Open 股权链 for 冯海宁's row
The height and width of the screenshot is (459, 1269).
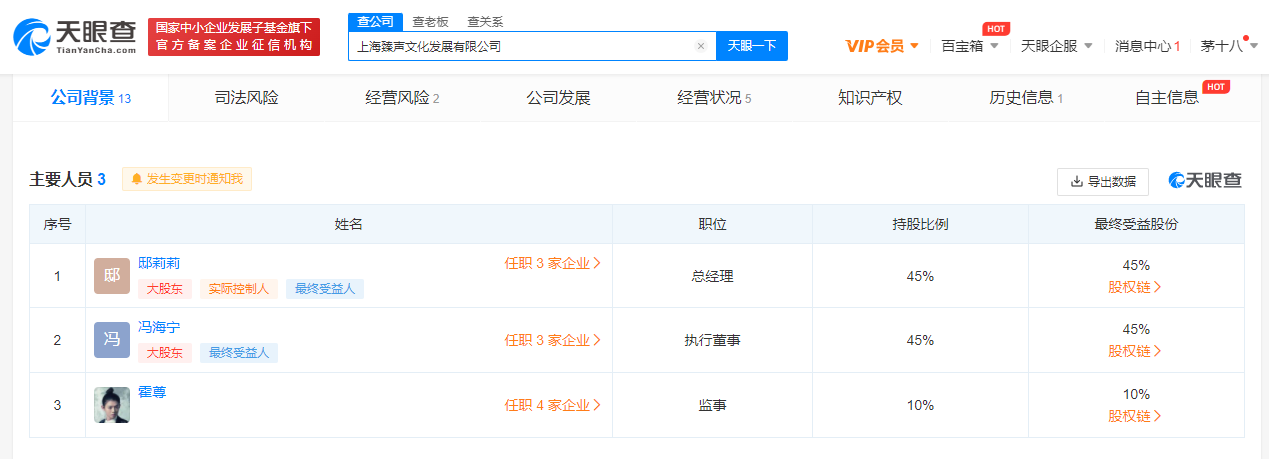click(1135, 351)
